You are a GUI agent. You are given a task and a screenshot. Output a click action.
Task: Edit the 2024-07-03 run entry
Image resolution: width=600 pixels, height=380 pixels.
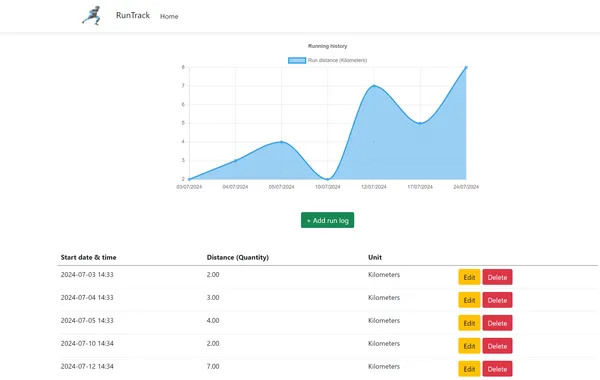[469, 277]
